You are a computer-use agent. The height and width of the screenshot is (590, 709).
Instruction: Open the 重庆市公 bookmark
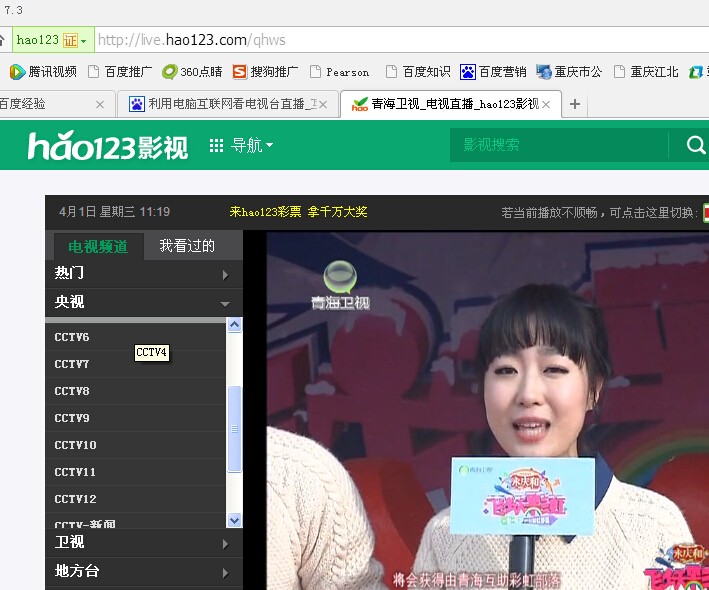tap(569, 72)
